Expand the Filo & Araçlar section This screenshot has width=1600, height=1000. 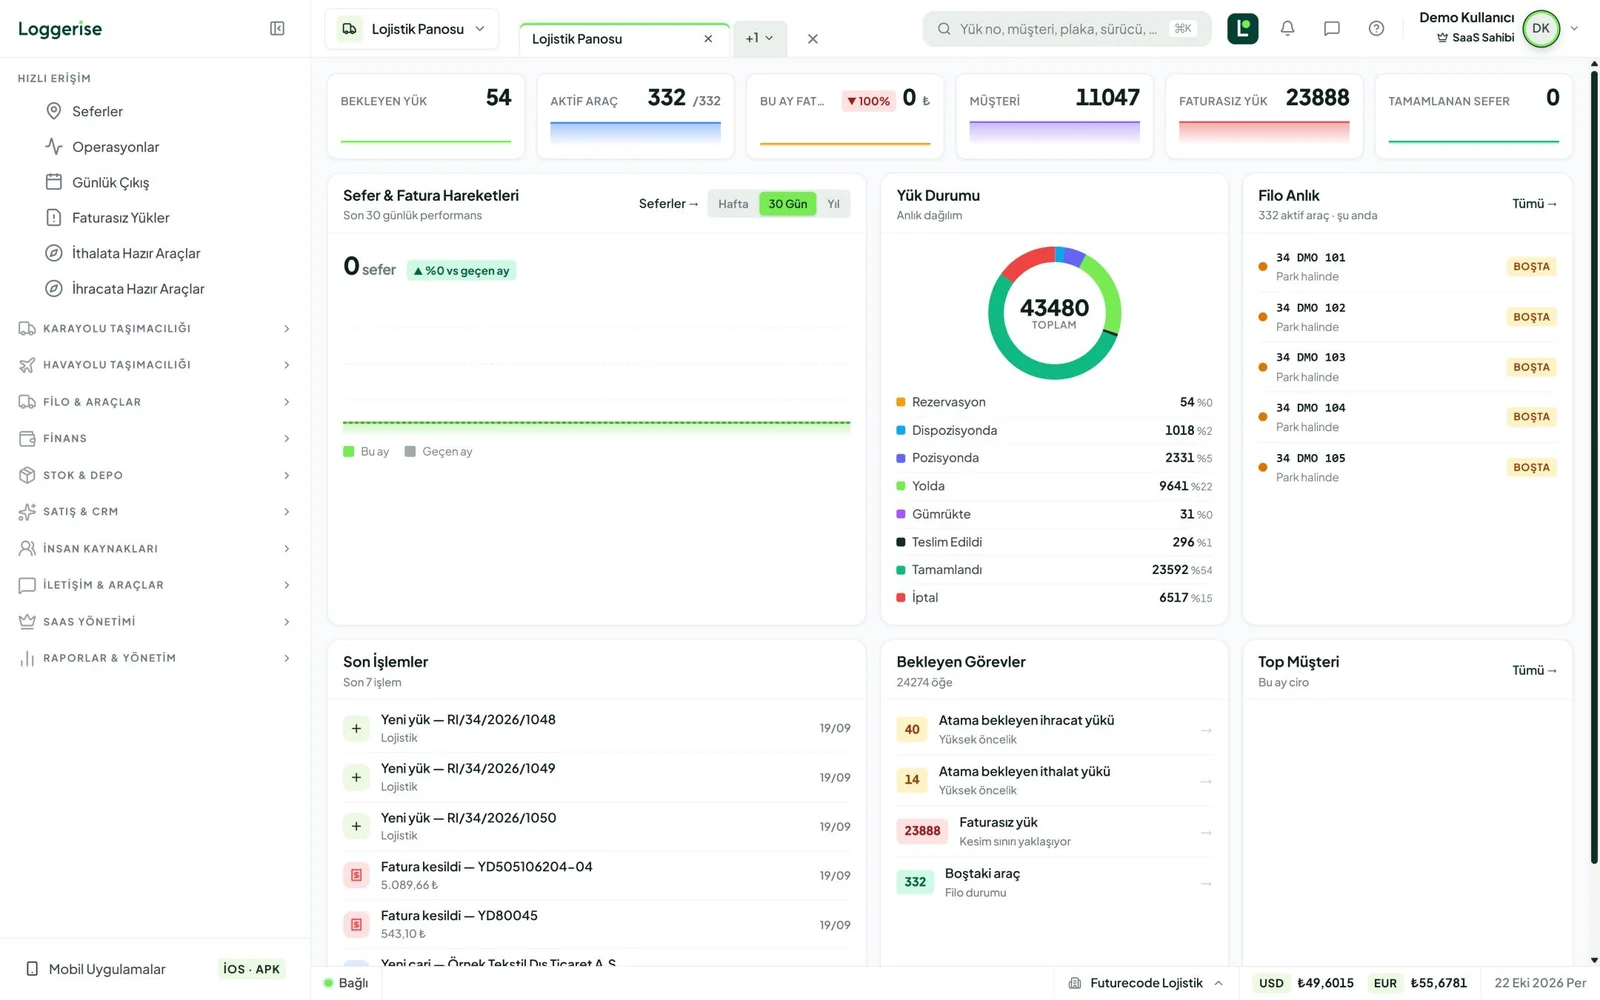155,402
